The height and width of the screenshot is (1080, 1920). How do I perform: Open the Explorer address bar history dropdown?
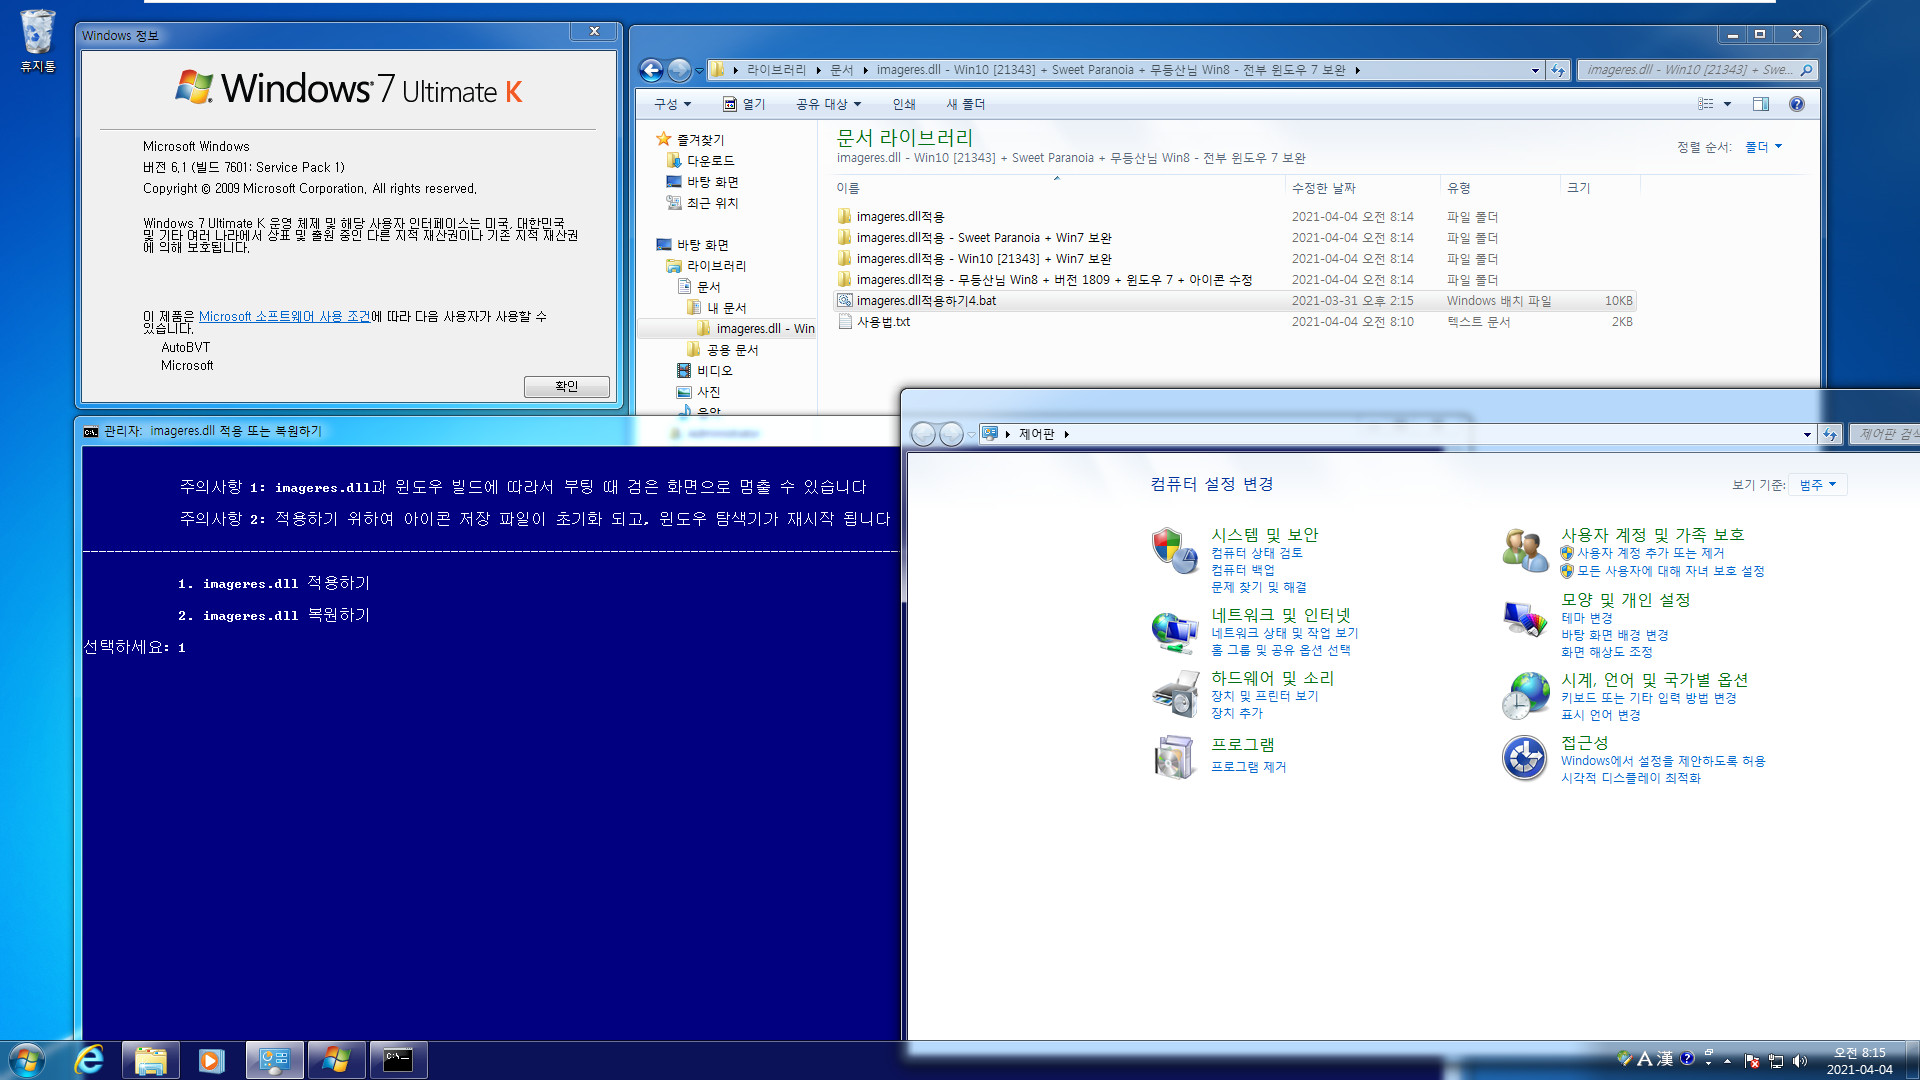coord(1535,70)
